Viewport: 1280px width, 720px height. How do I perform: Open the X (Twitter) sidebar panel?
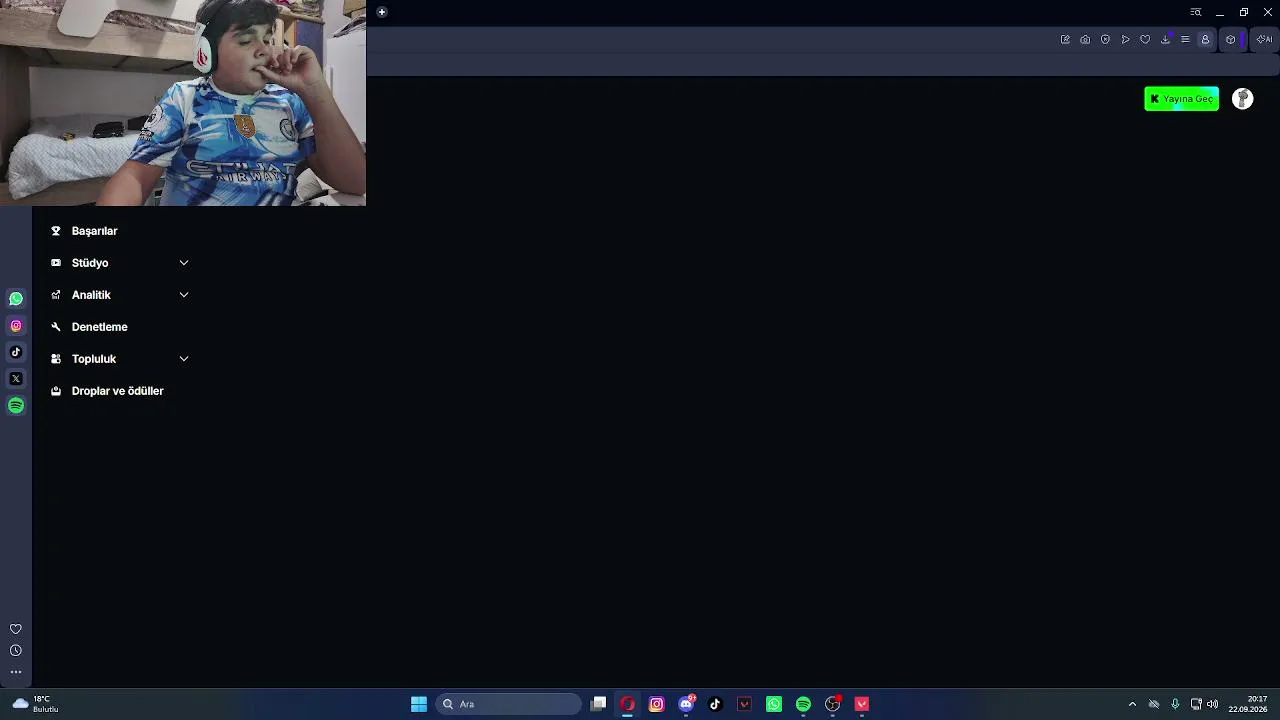coord(16,379)
